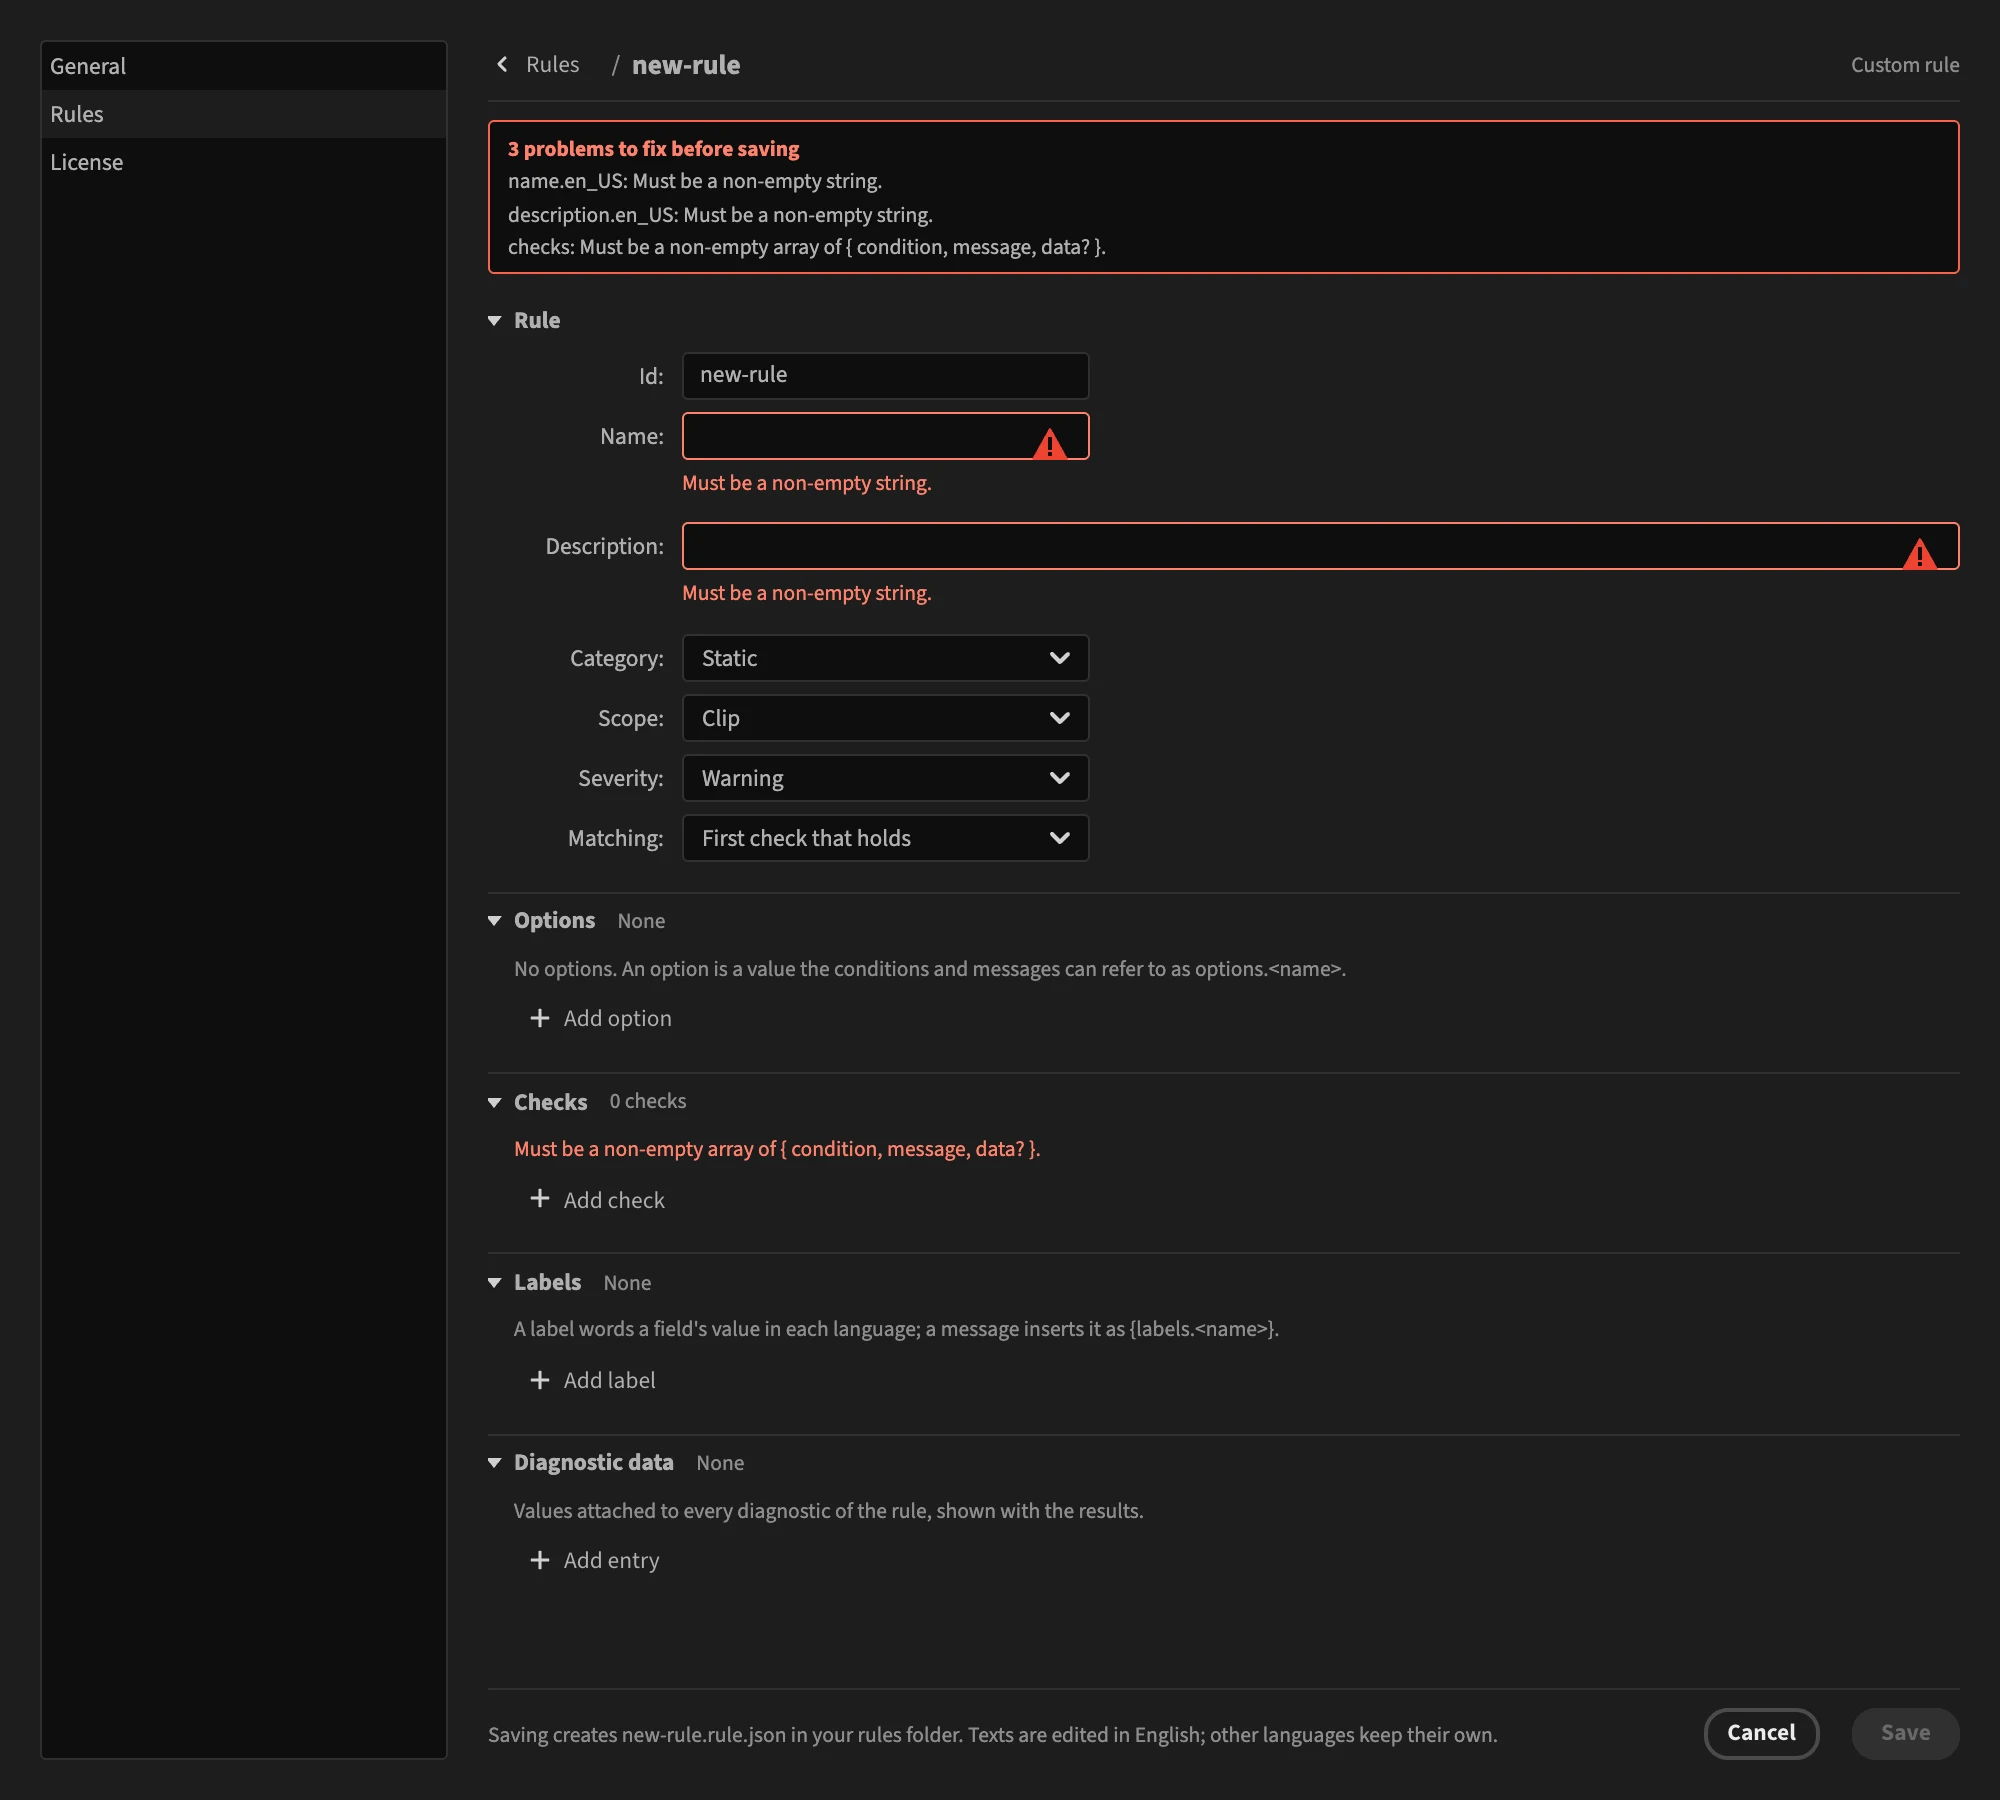Click the 'name.en_US' error line
The width and height of the screenshot is (2000, 1800).
(695, 181)
